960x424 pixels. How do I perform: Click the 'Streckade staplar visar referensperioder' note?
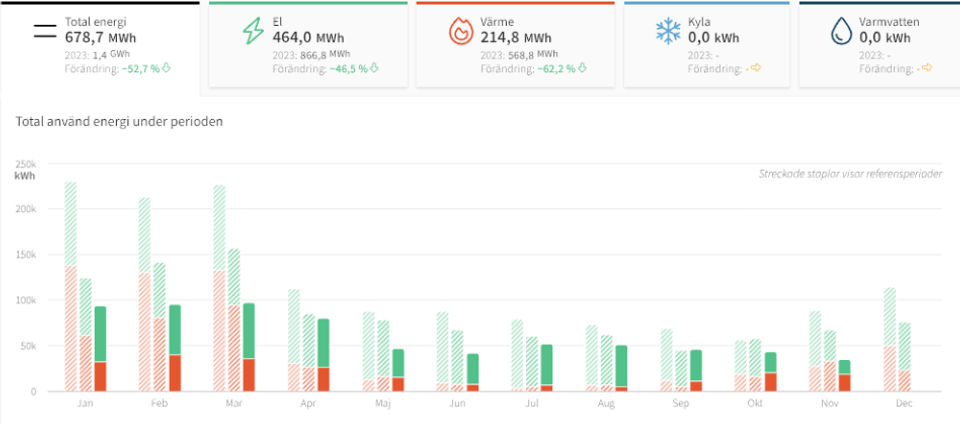[x=850, y=174]
